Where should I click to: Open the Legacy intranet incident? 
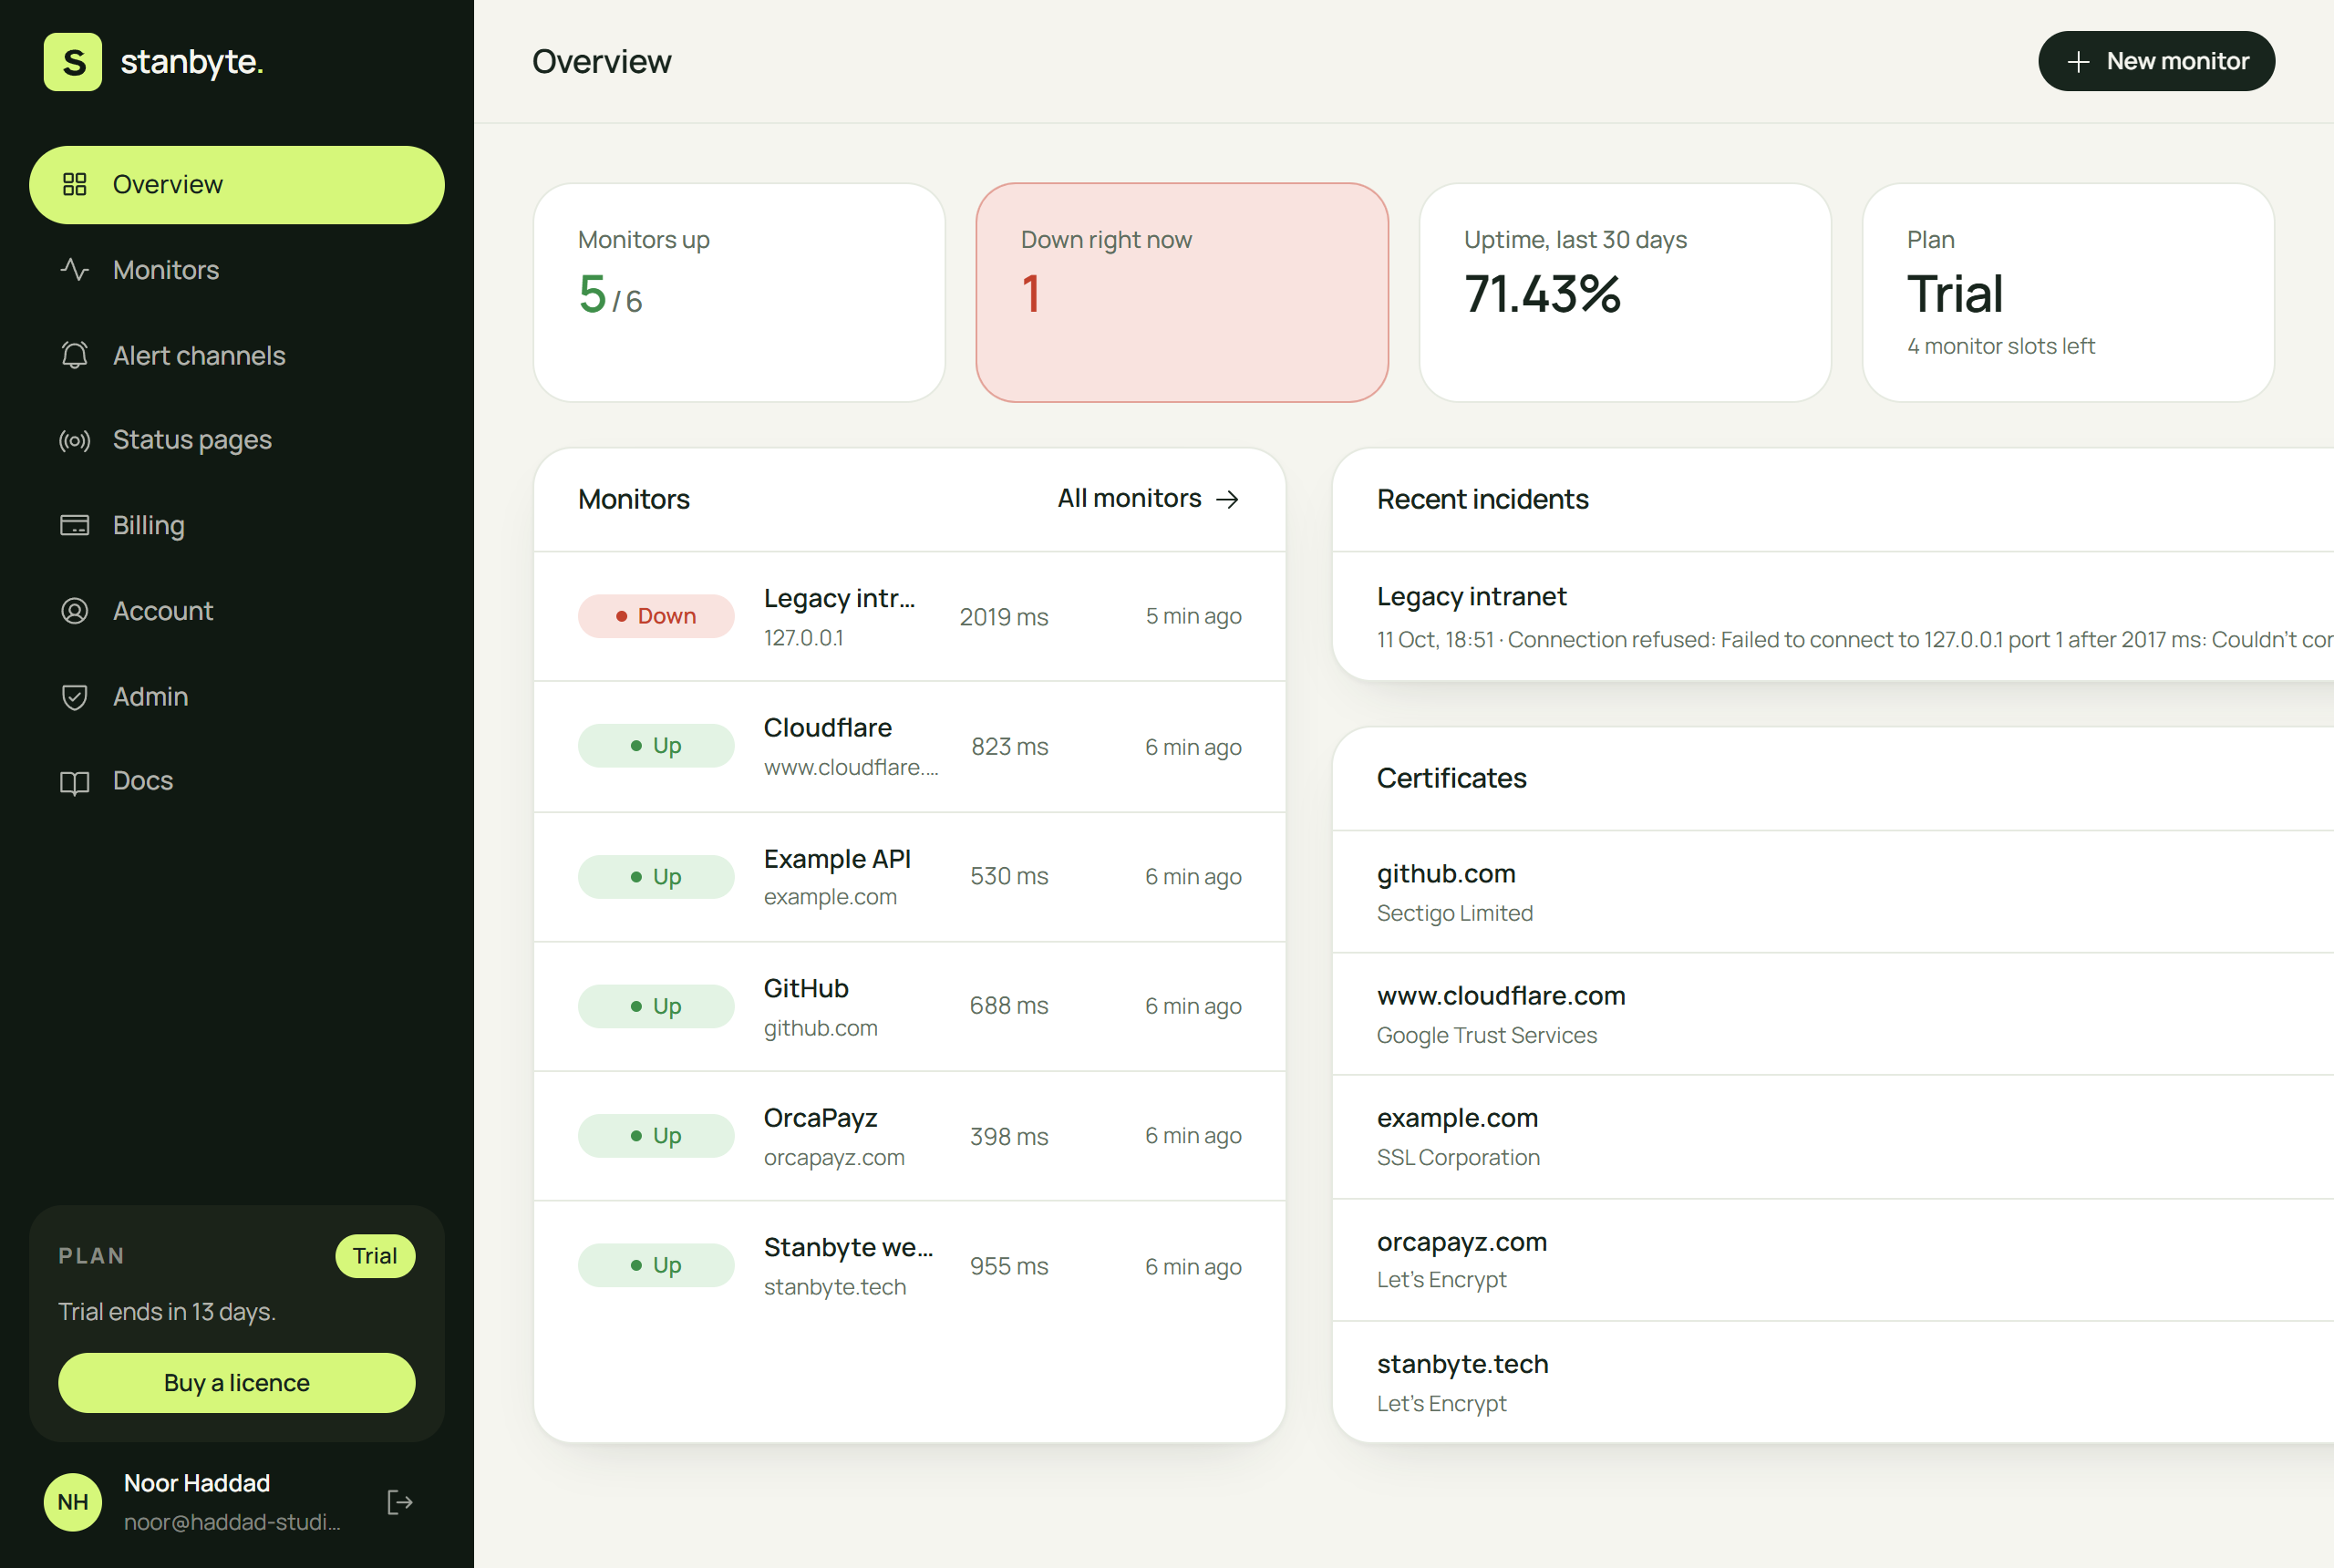point(1833,617)
